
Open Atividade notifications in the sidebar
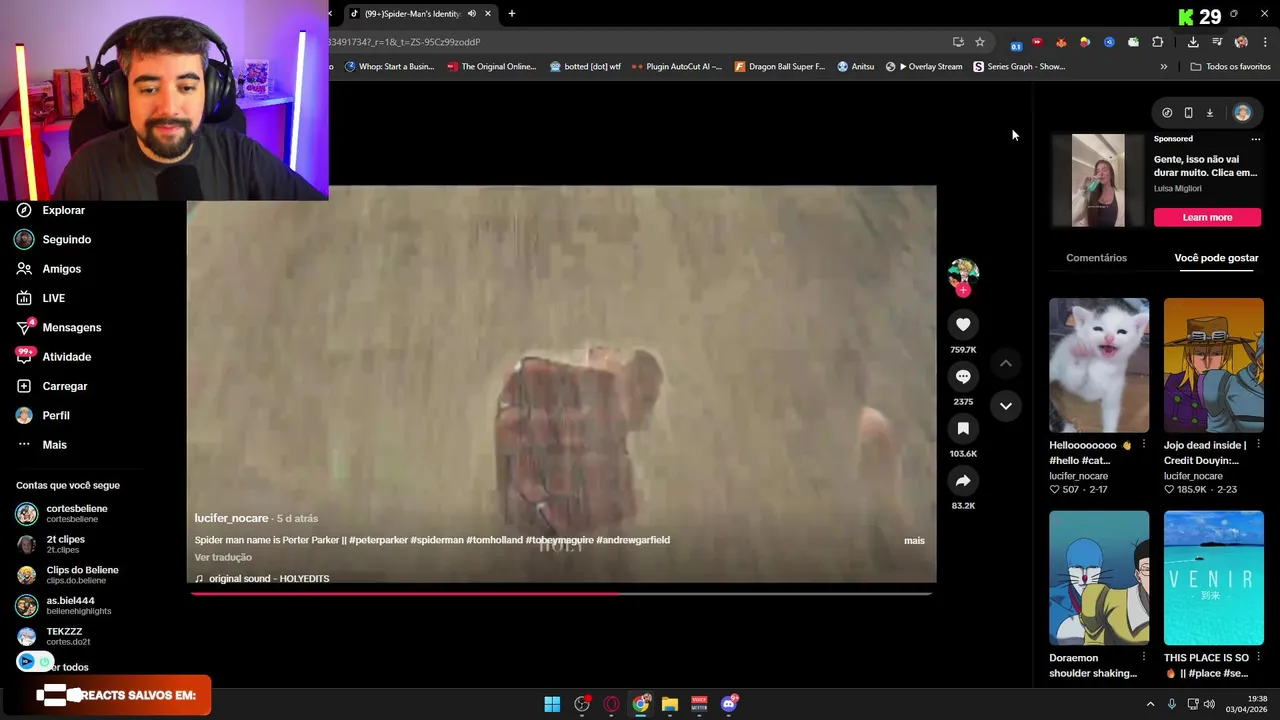pyautogui.click(x=66, y=356)
